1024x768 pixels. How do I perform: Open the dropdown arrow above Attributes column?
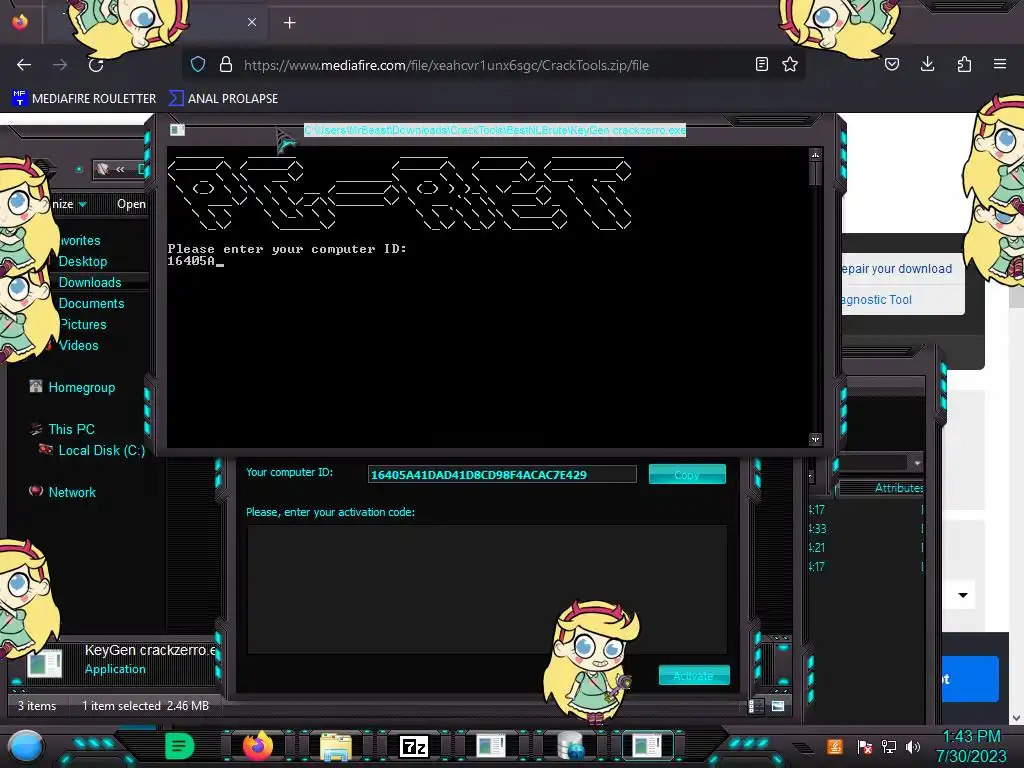coord(917,463)
